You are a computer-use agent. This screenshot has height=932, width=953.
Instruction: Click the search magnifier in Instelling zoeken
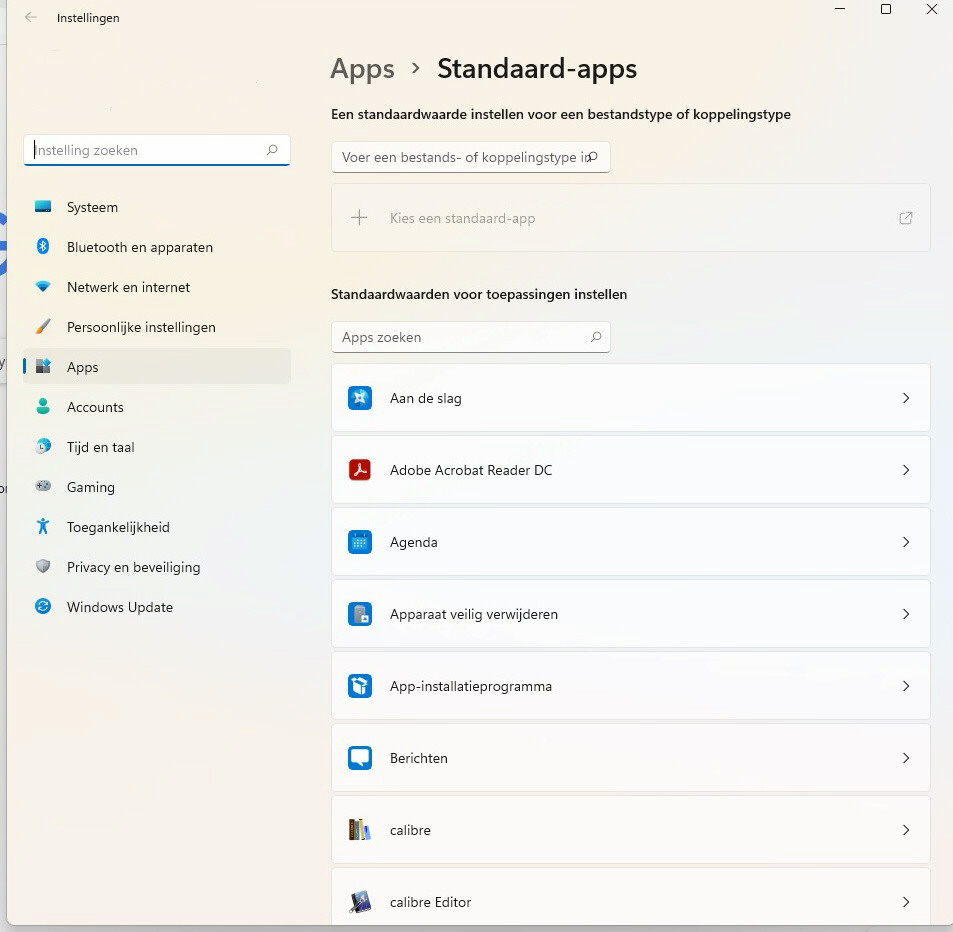[x=272, y=150]
